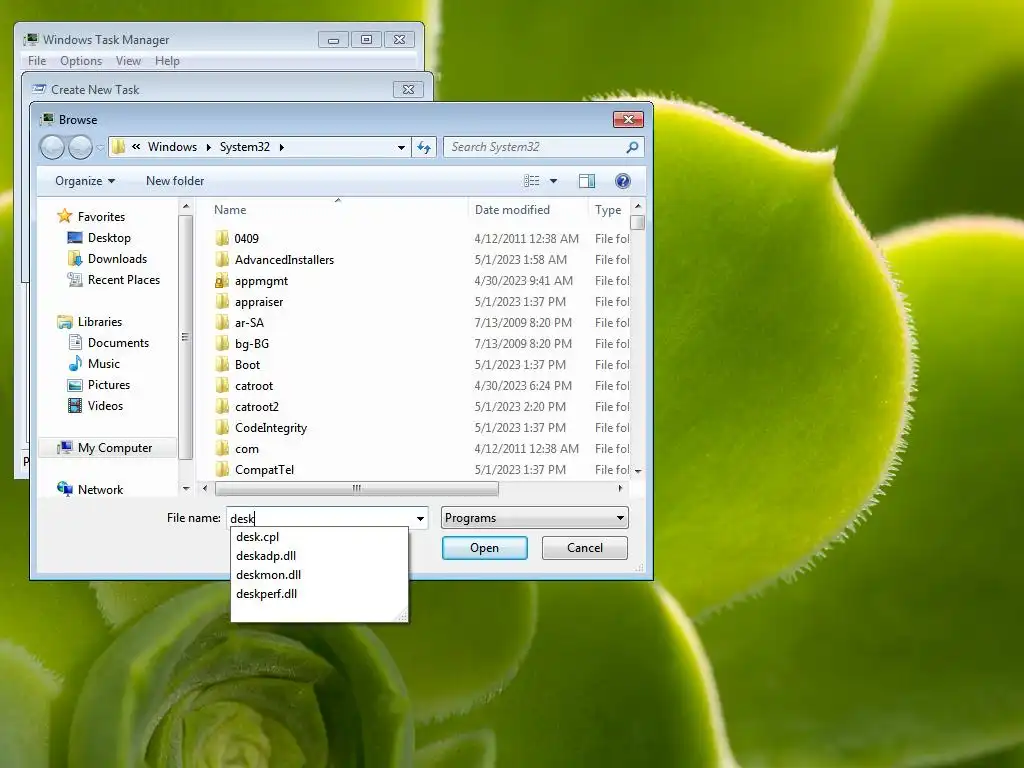
Task: Click the Create New Task title icon
Action: pyautogui.click(x=39, y=89)
